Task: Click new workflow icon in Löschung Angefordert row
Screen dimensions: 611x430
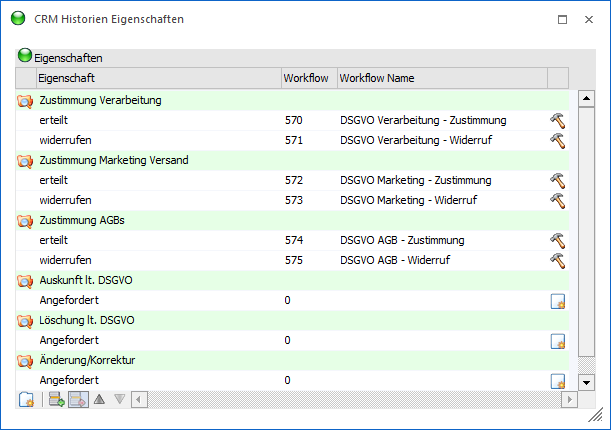Action: pos(558,341)
